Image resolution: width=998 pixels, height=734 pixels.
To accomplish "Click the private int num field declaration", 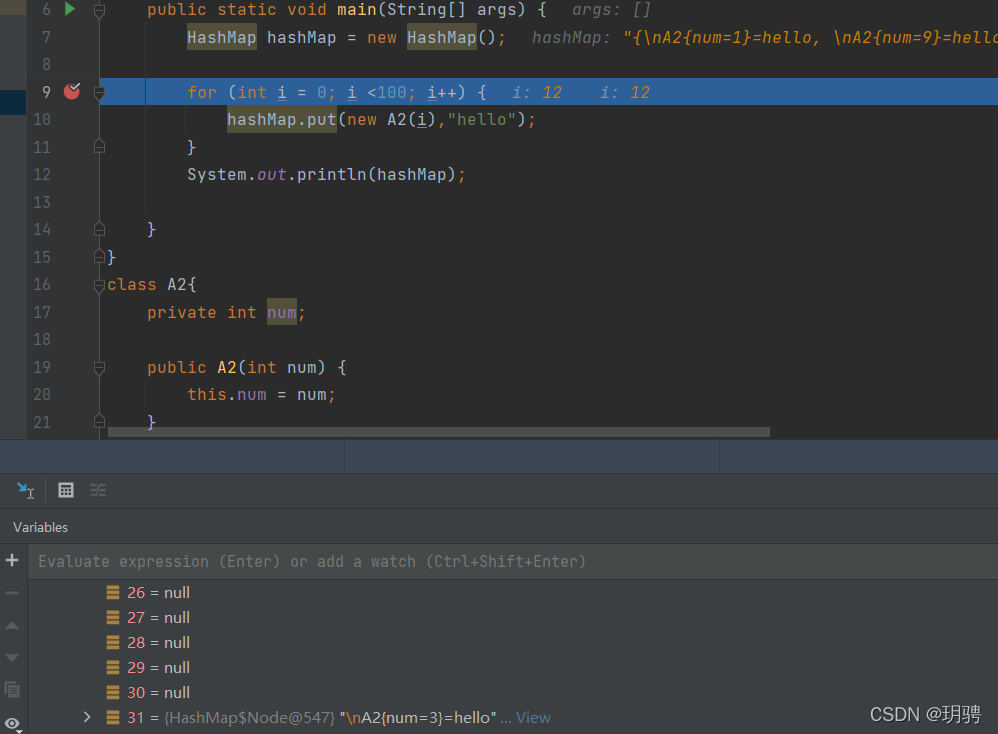I will (x=227, y=313).
